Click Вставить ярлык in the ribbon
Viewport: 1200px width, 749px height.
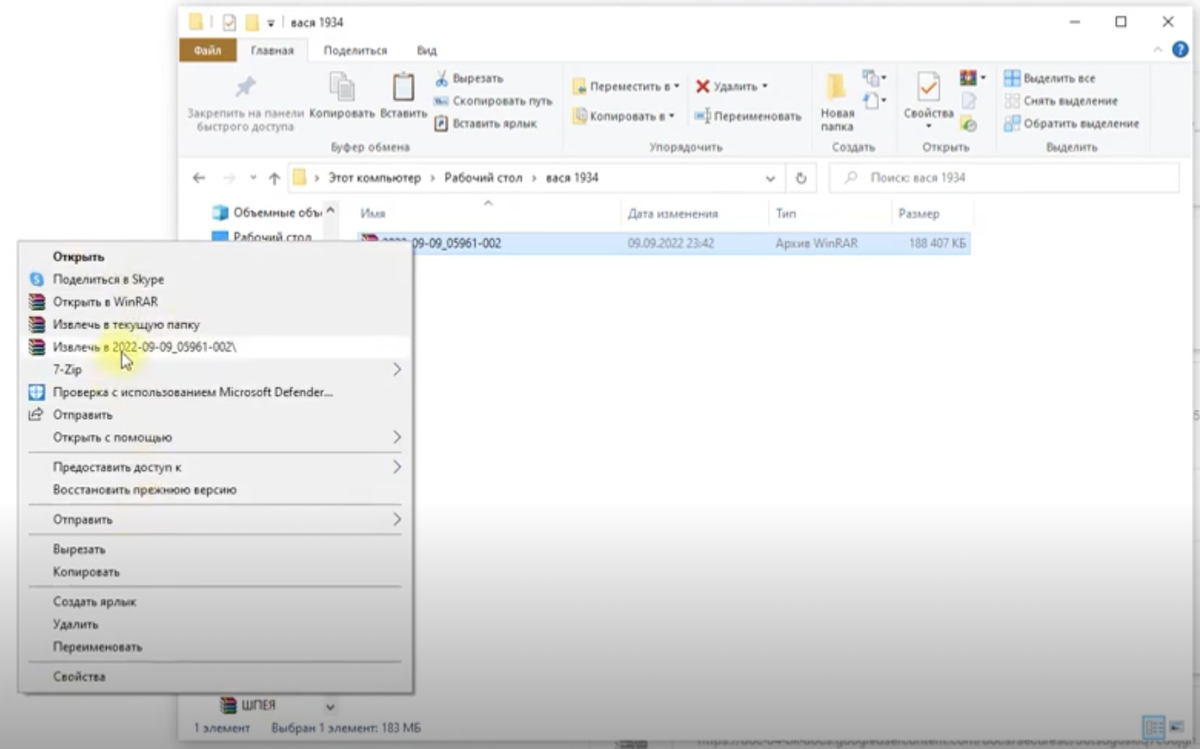pyautogui.click(x=486, y=123)
